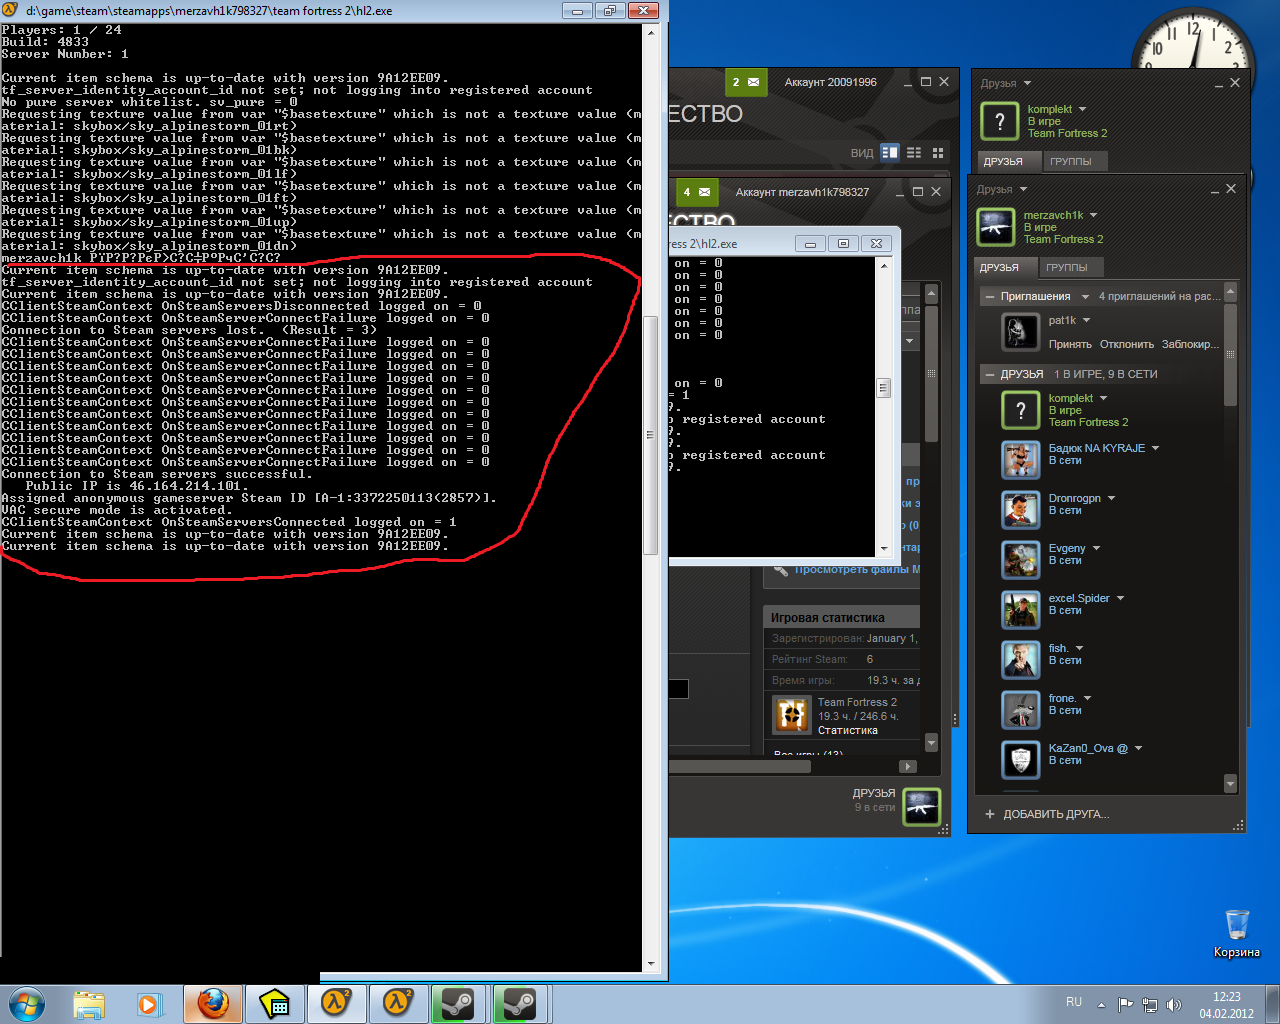Click scrollbar thumb of small hl2.exe console
This screenshot has width=1280, height=1024.
tap(883, 388)
